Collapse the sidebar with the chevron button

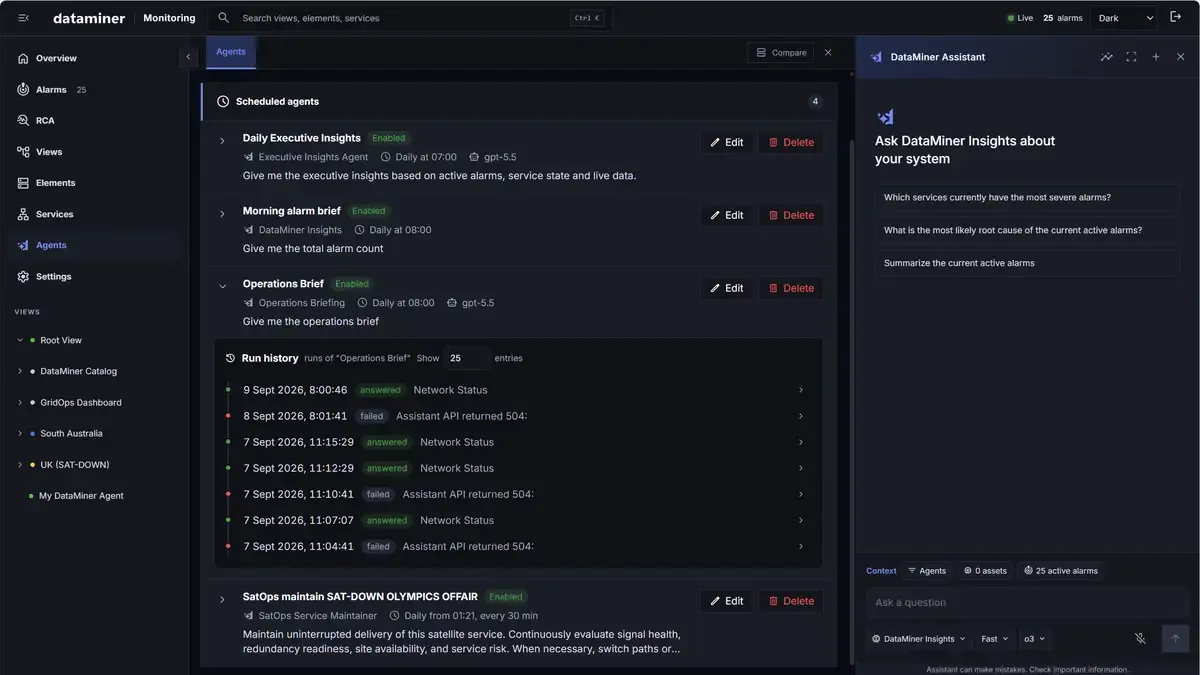188,57
